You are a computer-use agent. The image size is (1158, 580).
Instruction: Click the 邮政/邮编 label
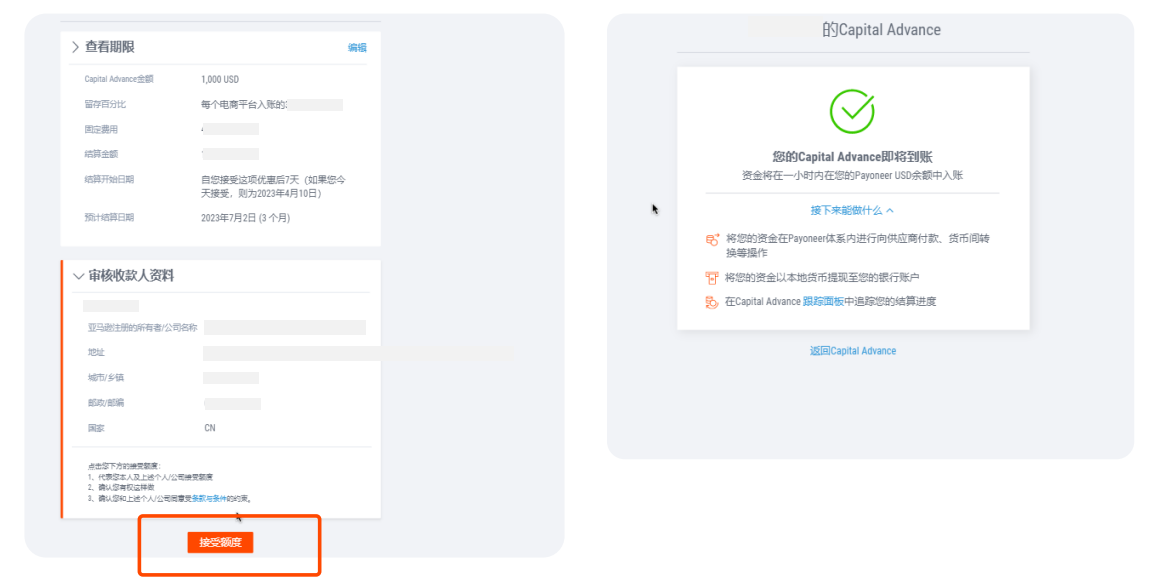pos(106,403)
